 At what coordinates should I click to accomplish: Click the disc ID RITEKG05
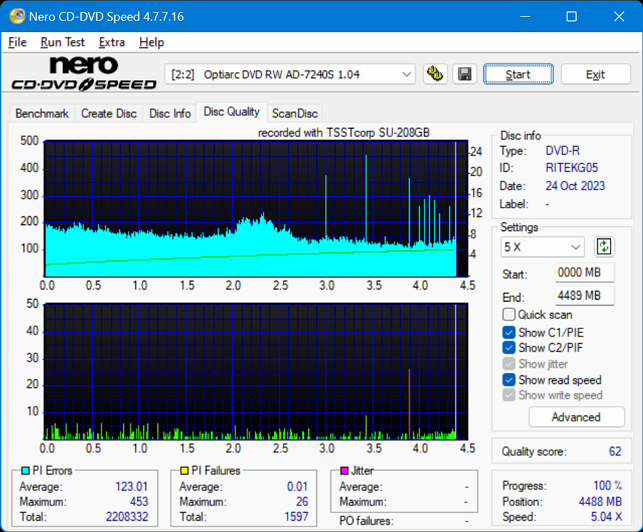[571, 168]
